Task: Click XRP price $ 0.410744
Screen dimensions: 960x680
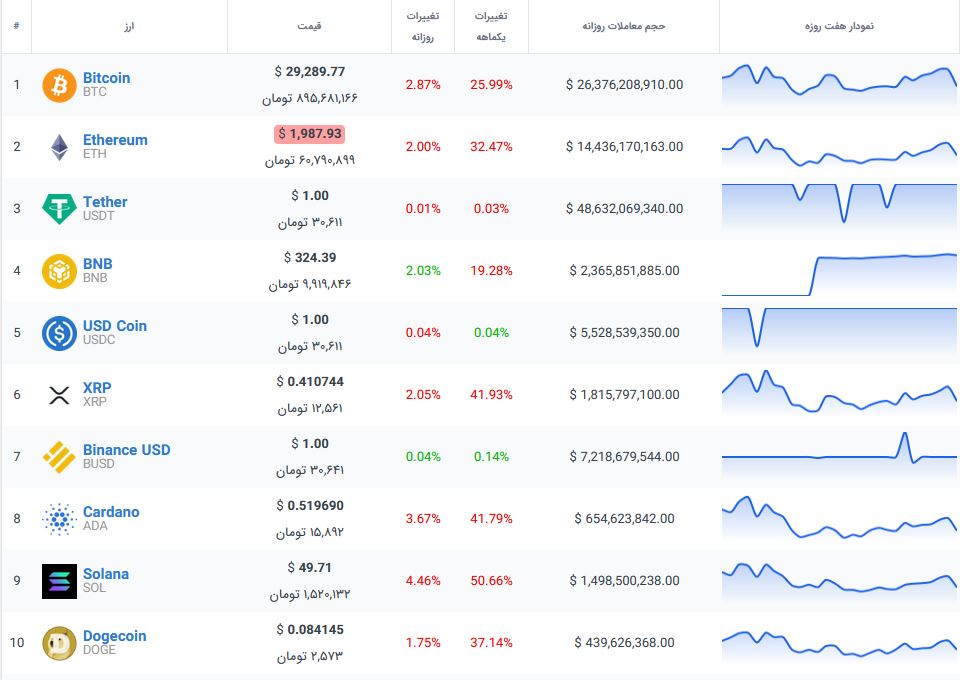Action: click(309, 382)
